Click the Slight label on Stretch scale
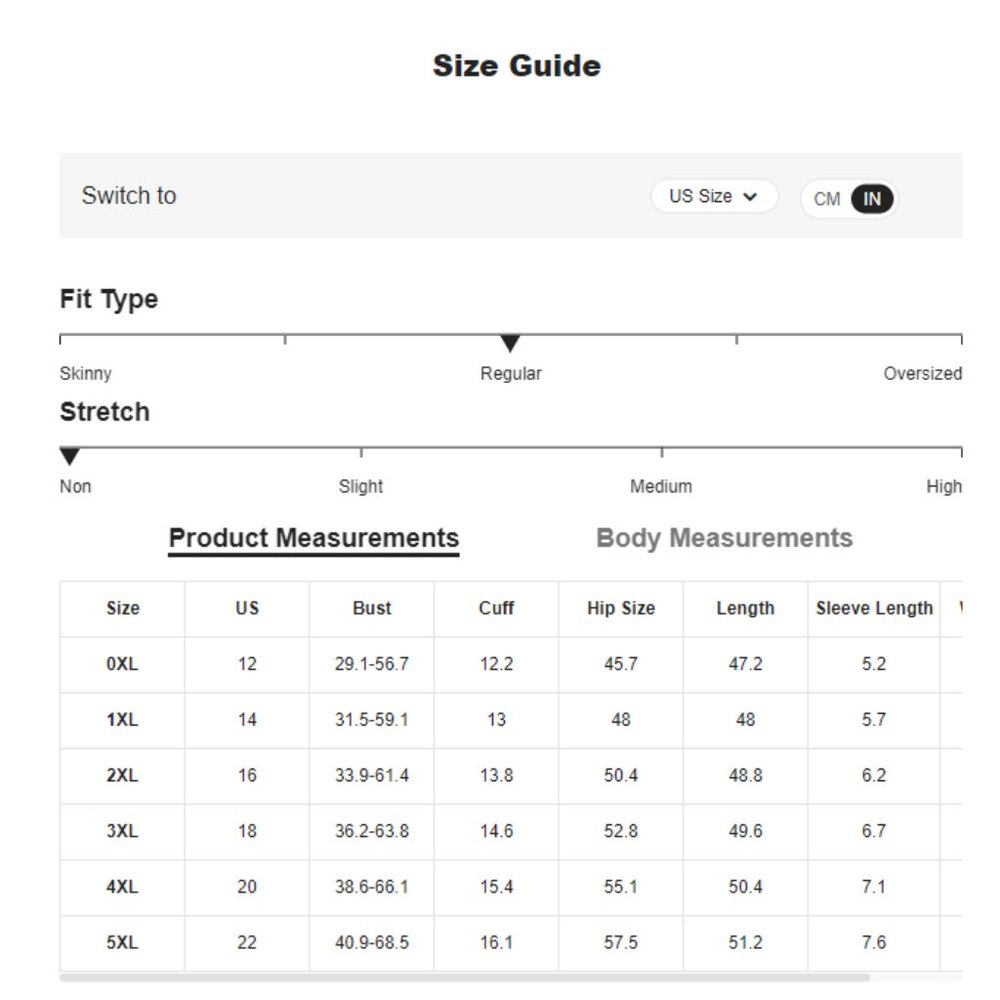The height and width of the screenshot is (1000, 1000). [x=360, y=487]
